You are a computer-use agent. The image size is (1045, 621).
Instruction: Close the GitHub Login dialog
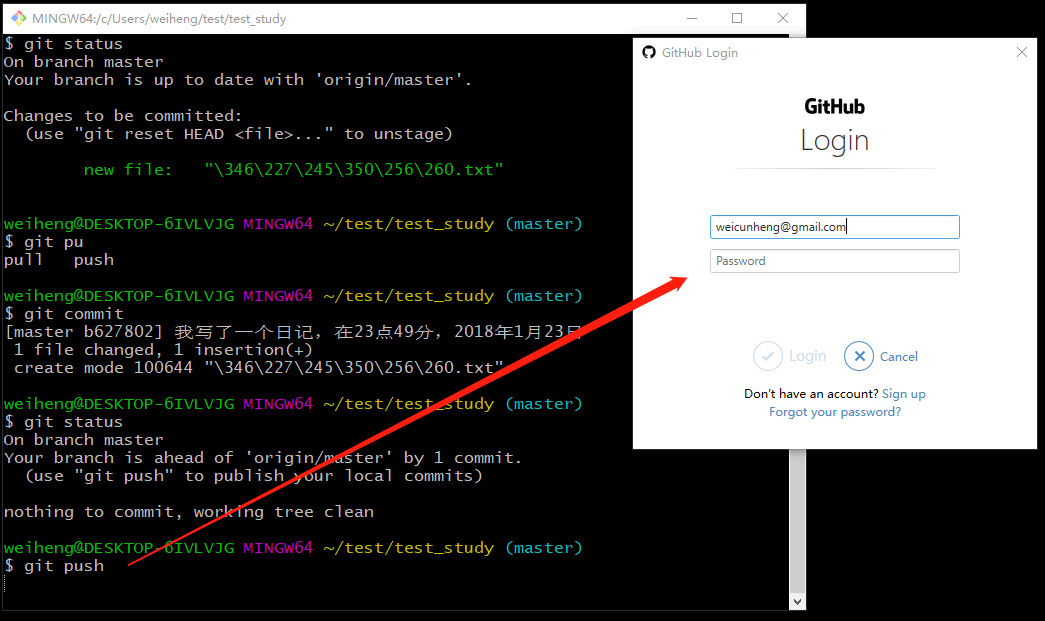1022,52
